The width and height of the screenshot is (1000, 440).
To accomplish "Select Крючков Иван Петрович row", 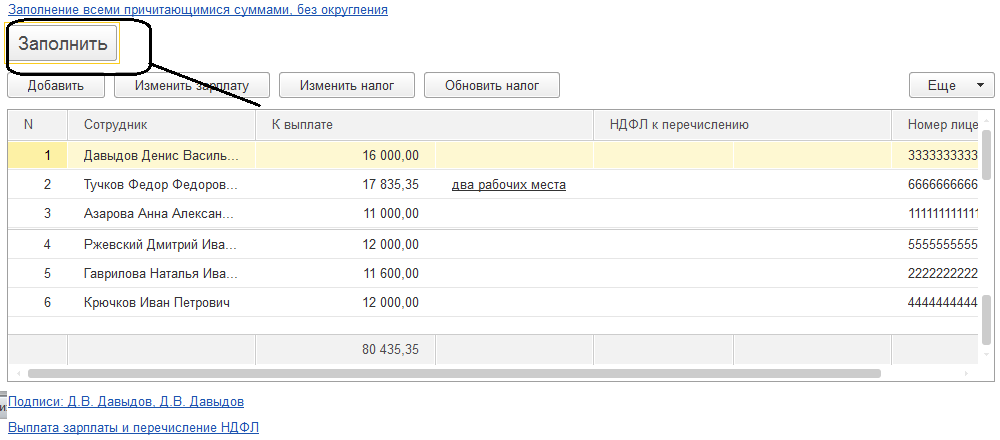I will point(157,302).
